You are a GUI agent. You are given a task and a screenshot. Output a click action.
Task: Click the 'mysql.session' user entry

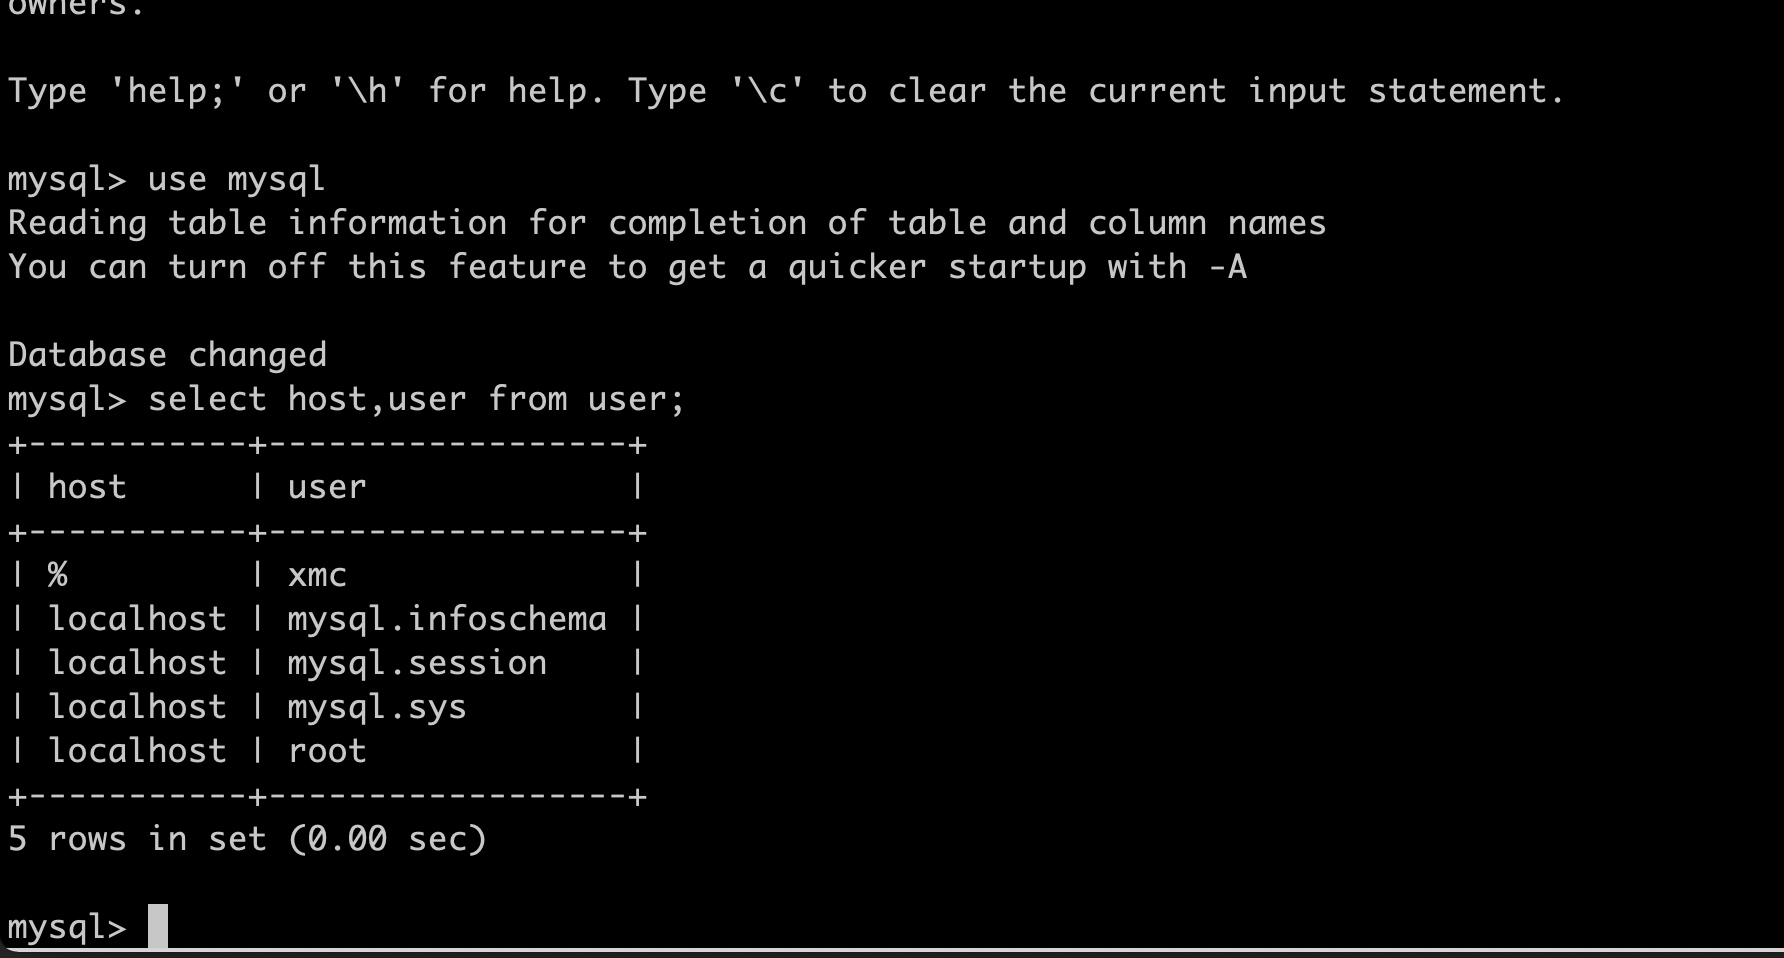417,663
